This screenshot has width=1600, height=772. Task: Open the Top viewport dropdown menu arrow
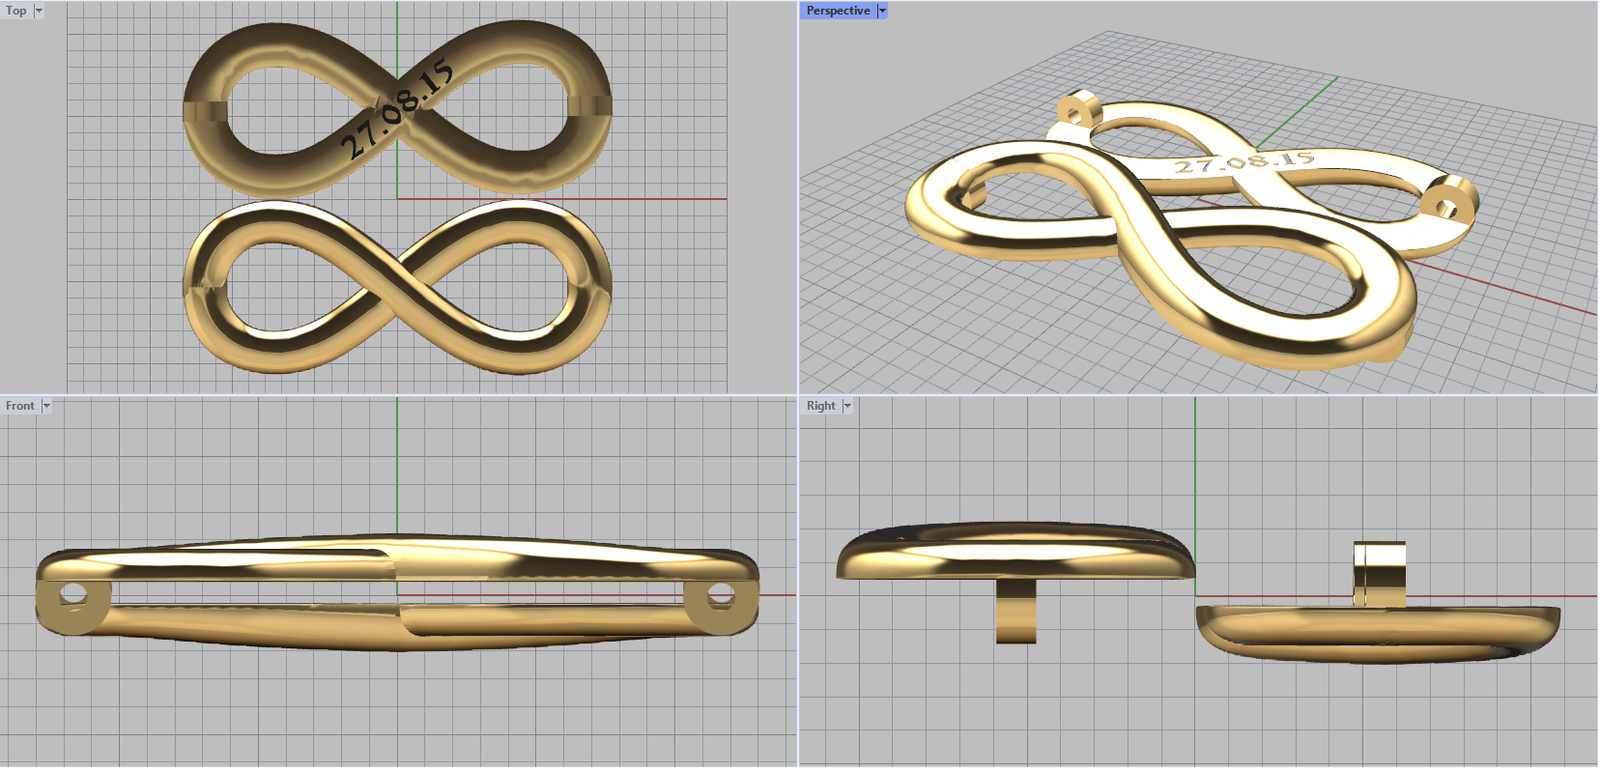(x=39, y=11)
